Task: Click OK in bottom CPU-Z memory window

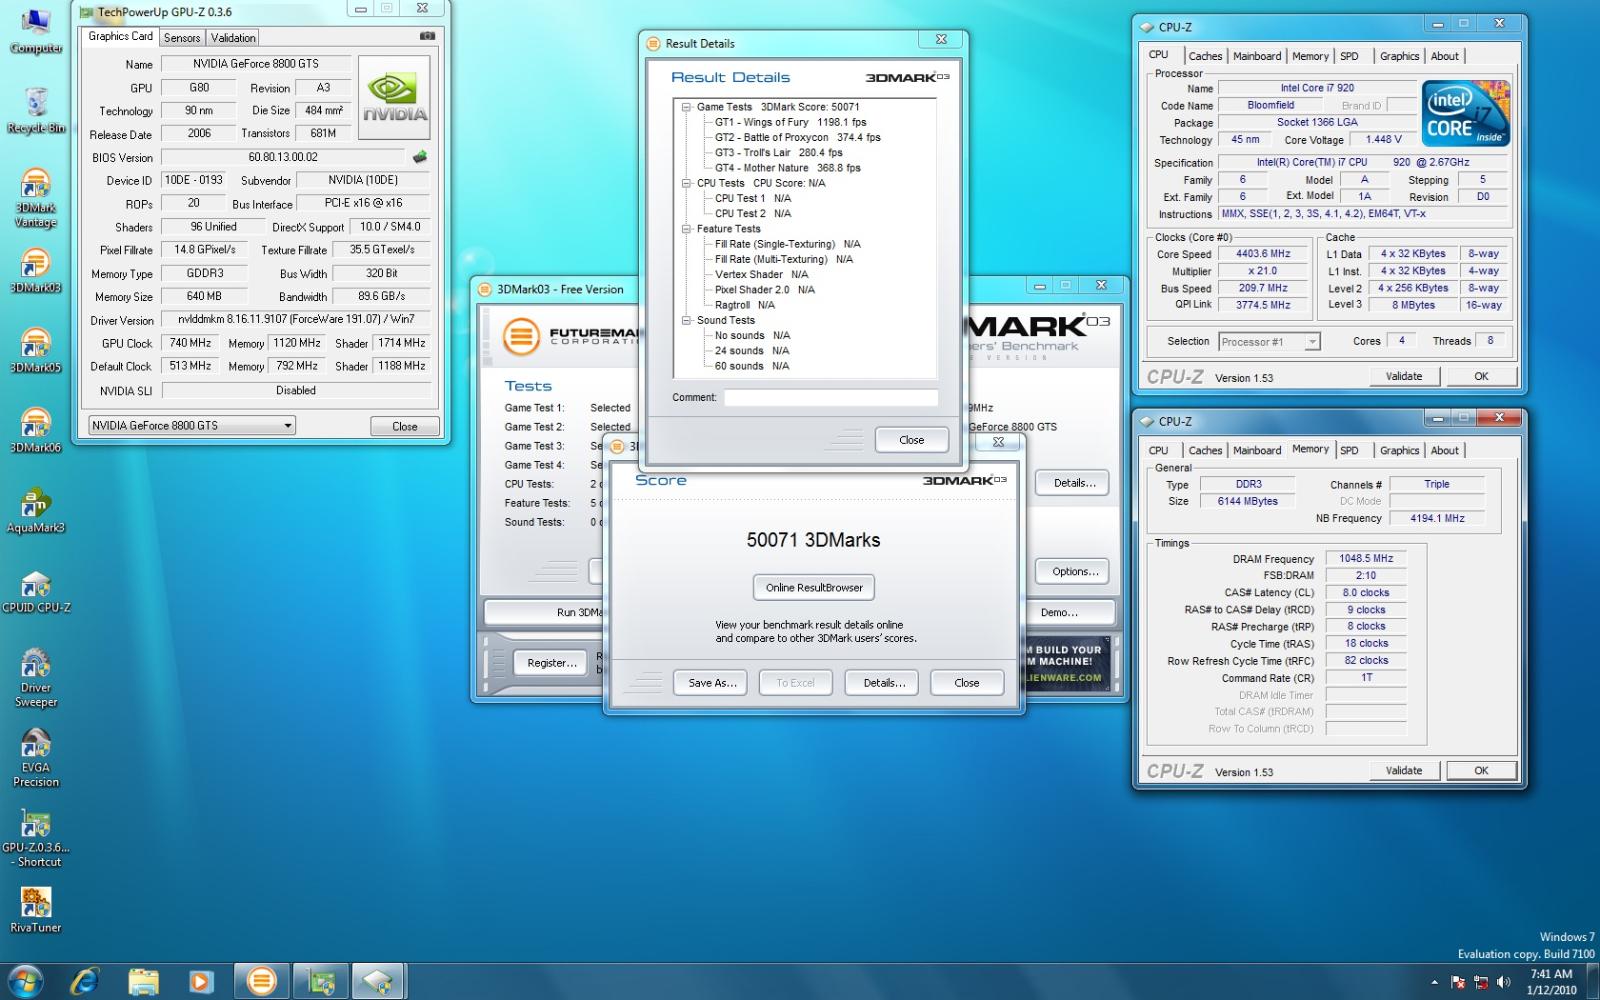Action: click(x=1481, y=770)
